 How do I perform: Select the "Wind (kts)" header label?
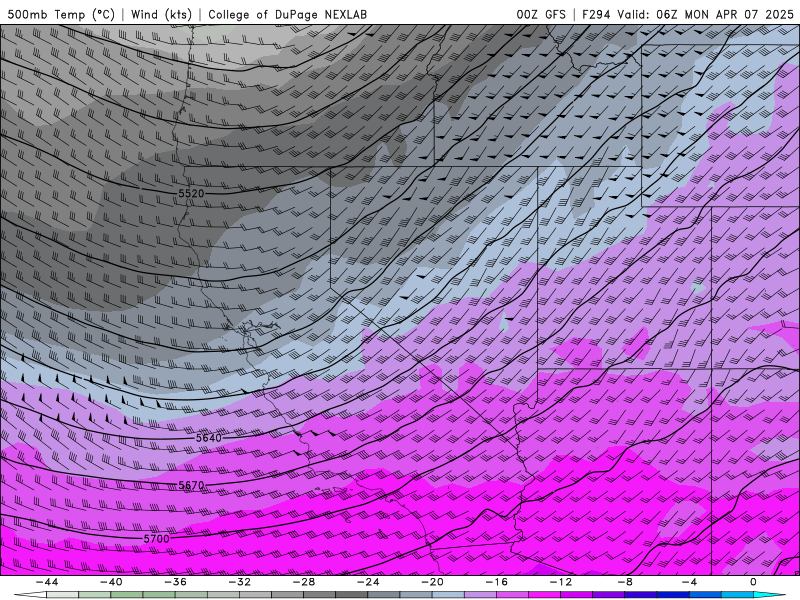click(161, 15)
